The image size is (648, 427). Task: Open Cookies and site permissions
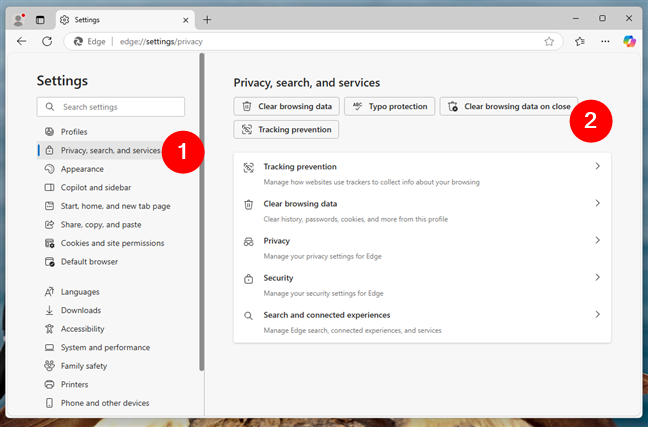click(112, 243)
